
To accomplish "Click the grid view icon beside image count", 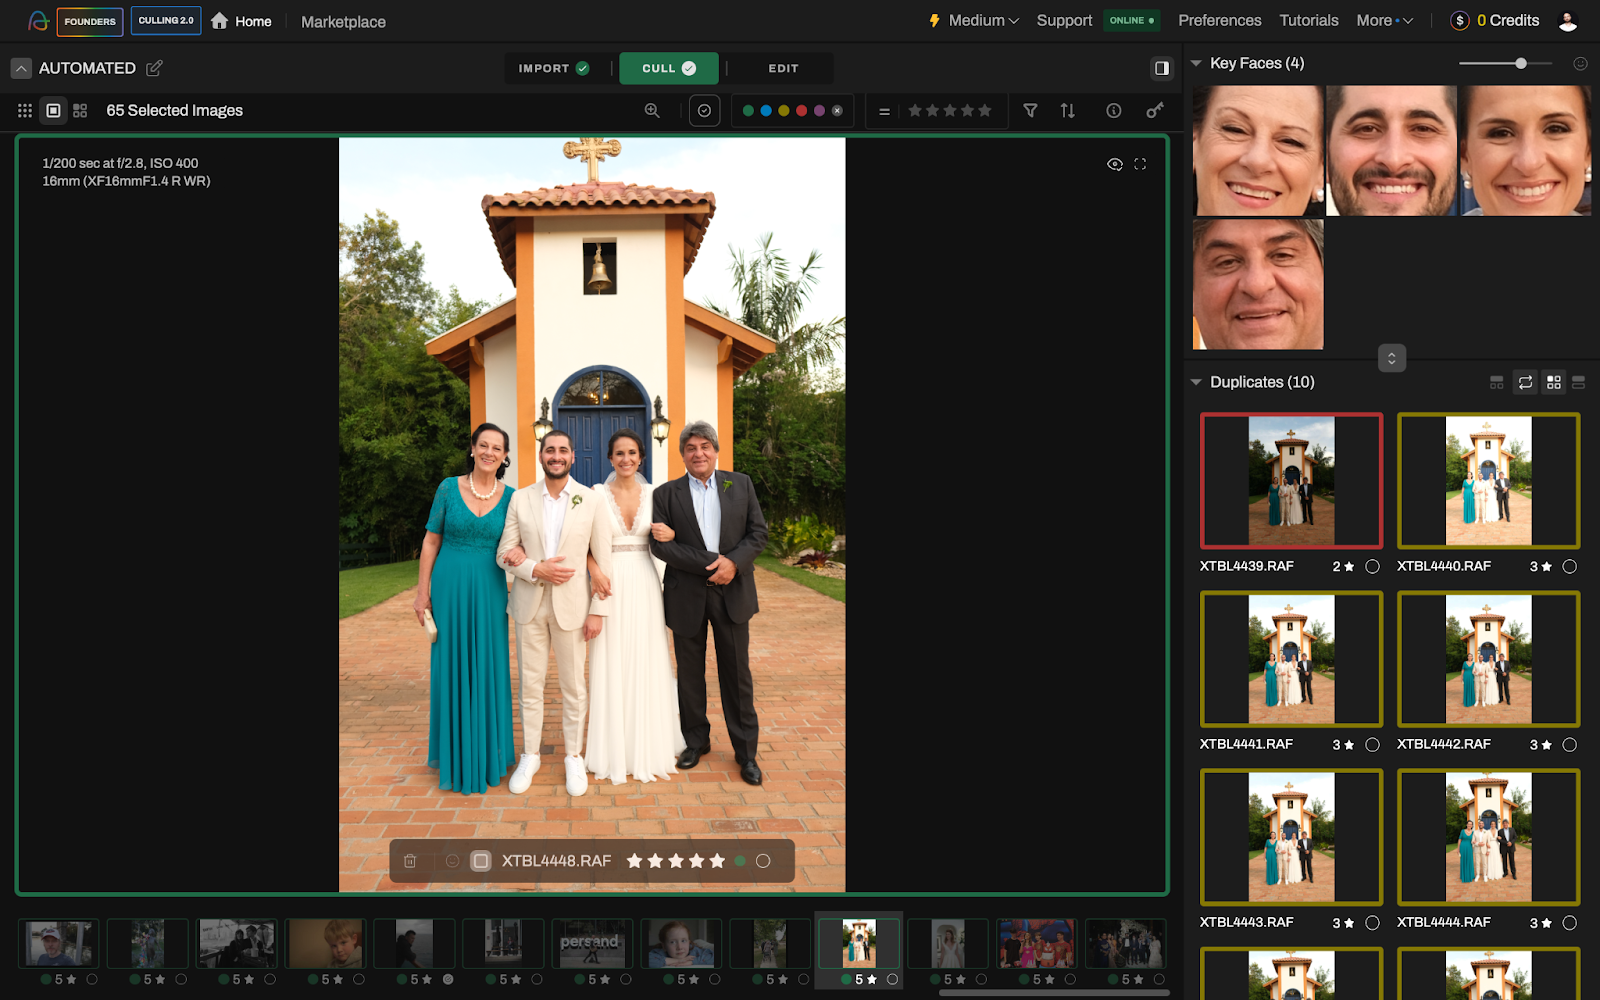I will point(80,110).
